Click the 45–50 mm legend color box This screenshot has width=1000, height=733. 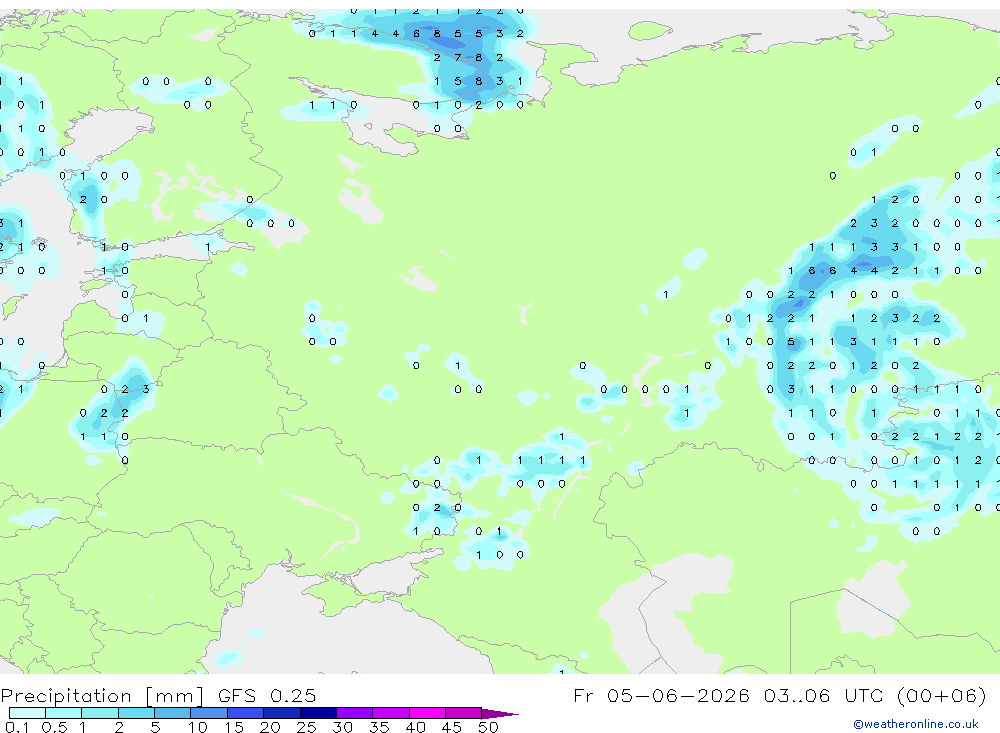pyautogui.click(x=464, y=713)
